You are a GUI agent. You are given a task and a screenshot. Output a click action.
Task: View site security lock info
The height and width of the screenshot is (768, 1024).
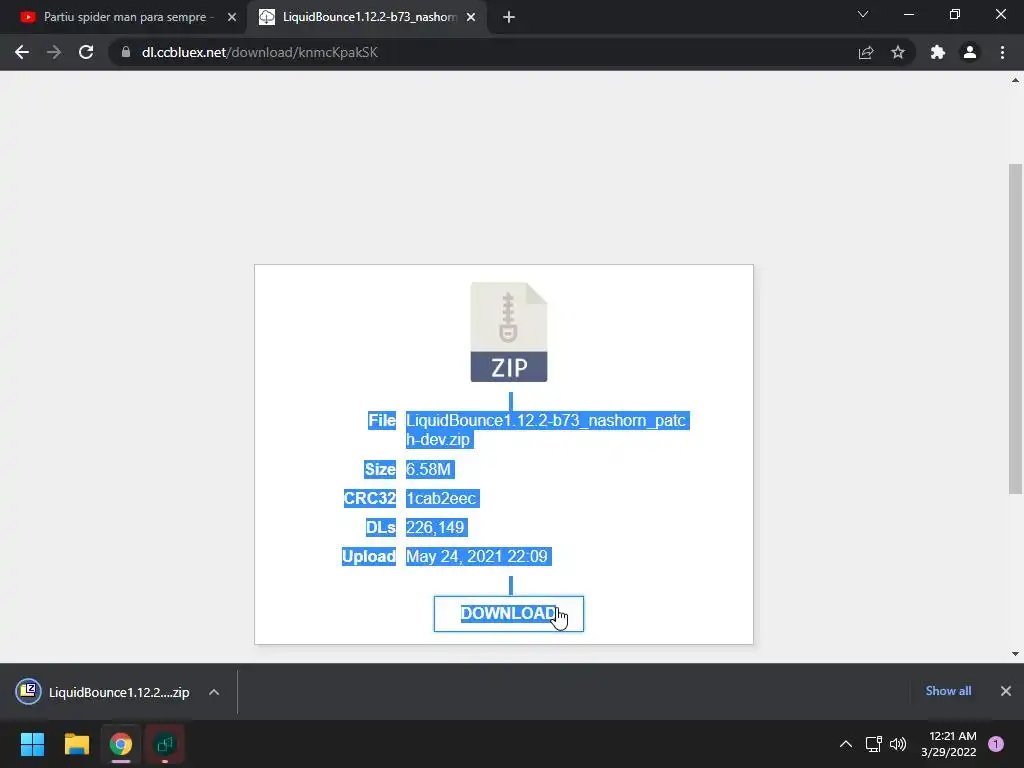coord(126,52)
